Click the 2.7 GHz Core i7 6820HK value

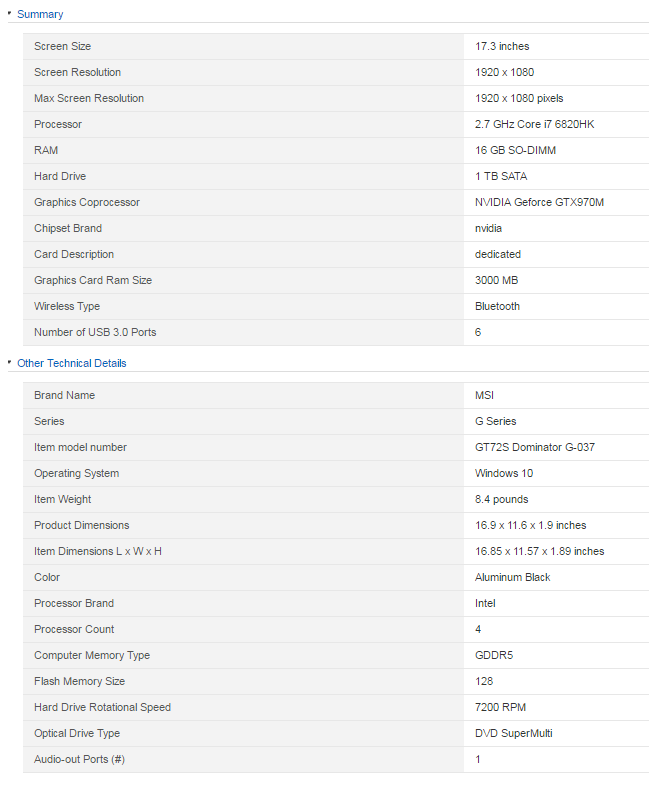(535, 124)
